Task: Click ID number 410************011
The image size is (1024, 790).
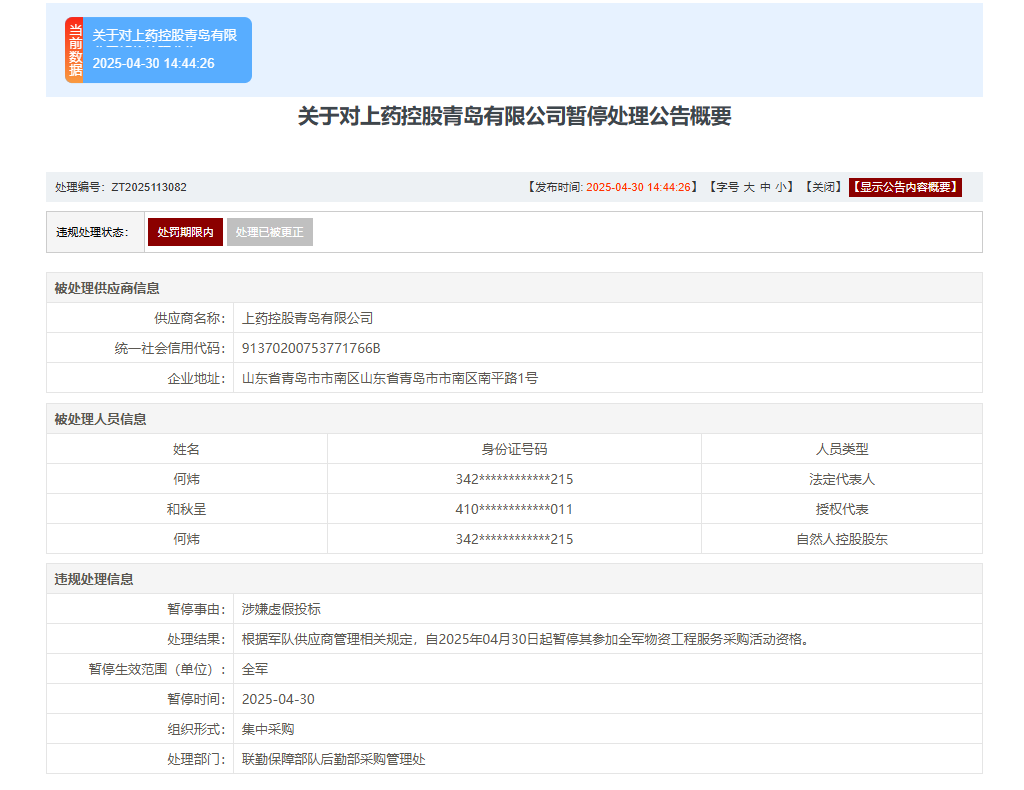Action: [515, 509]
